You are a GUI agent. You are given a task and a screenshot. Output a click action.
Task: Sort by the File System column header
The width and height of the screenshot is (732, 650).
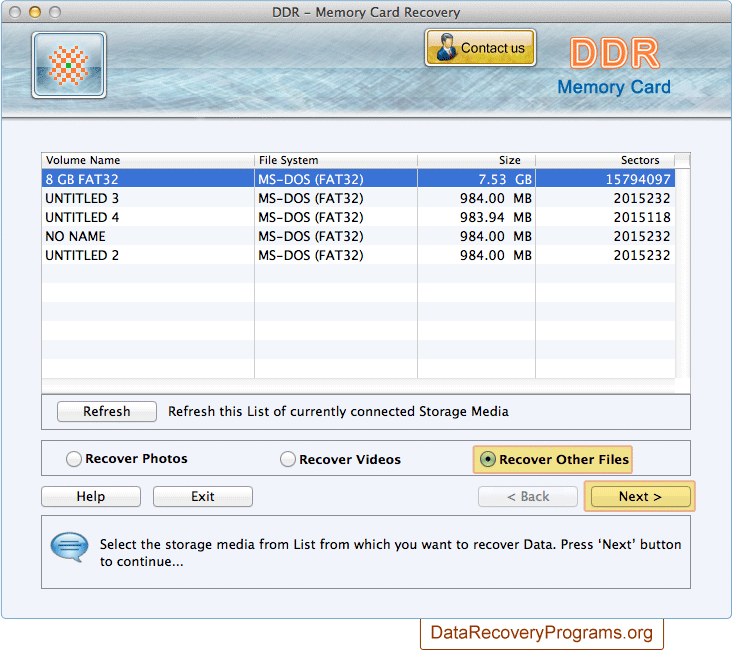[x=336, y=160]
